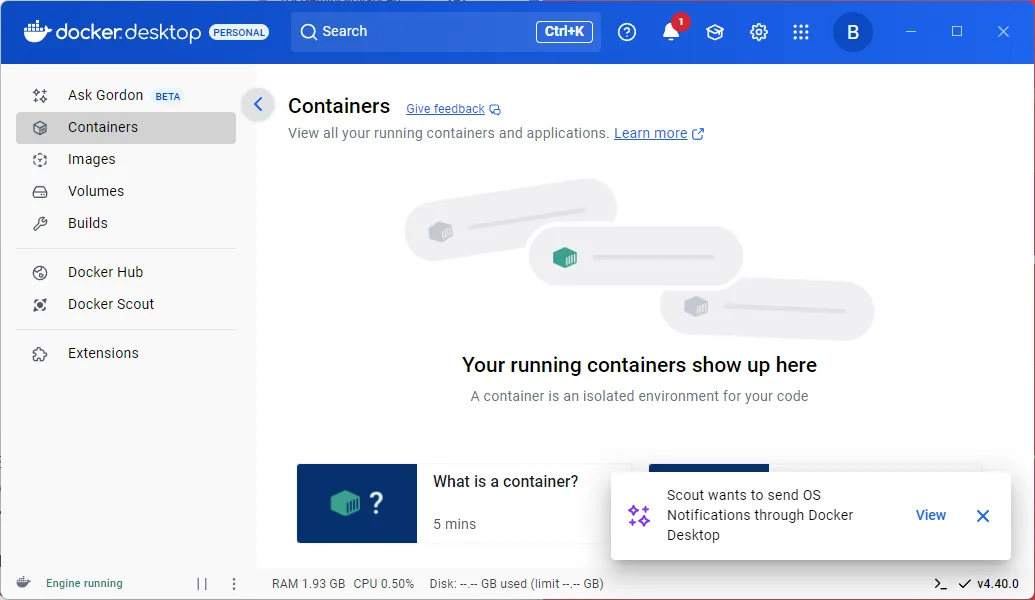Image resolution: width=1035 pixels, height=600 pixels.
Task: Minimize the Docker Desktop window
Action: (x=911, y=32)
